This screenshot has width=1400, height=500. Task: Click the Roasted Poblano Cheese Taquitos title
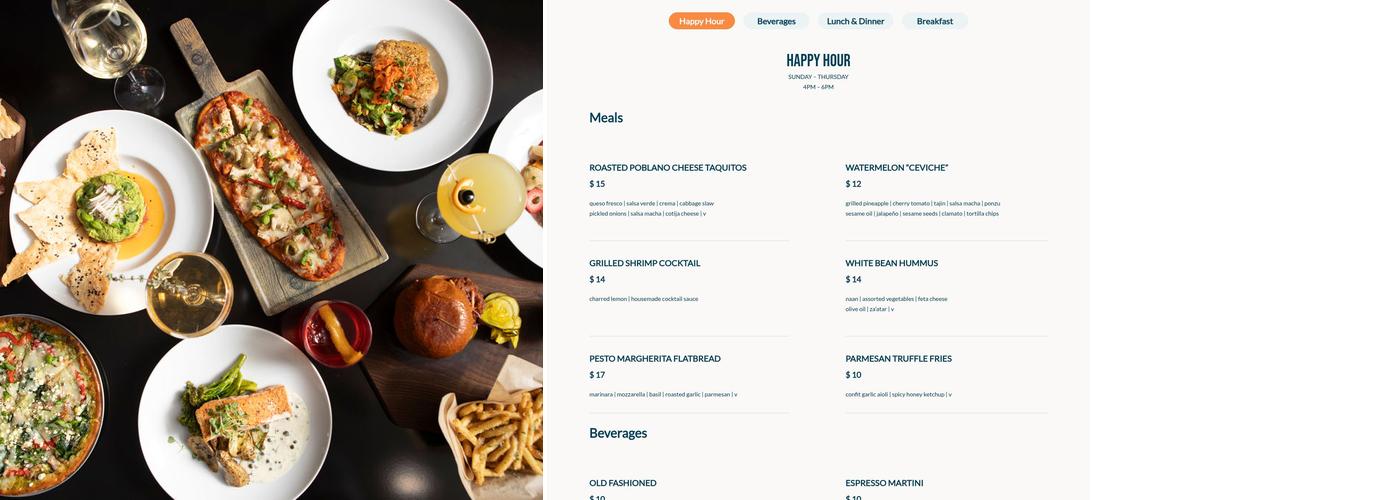pos(668,168)
